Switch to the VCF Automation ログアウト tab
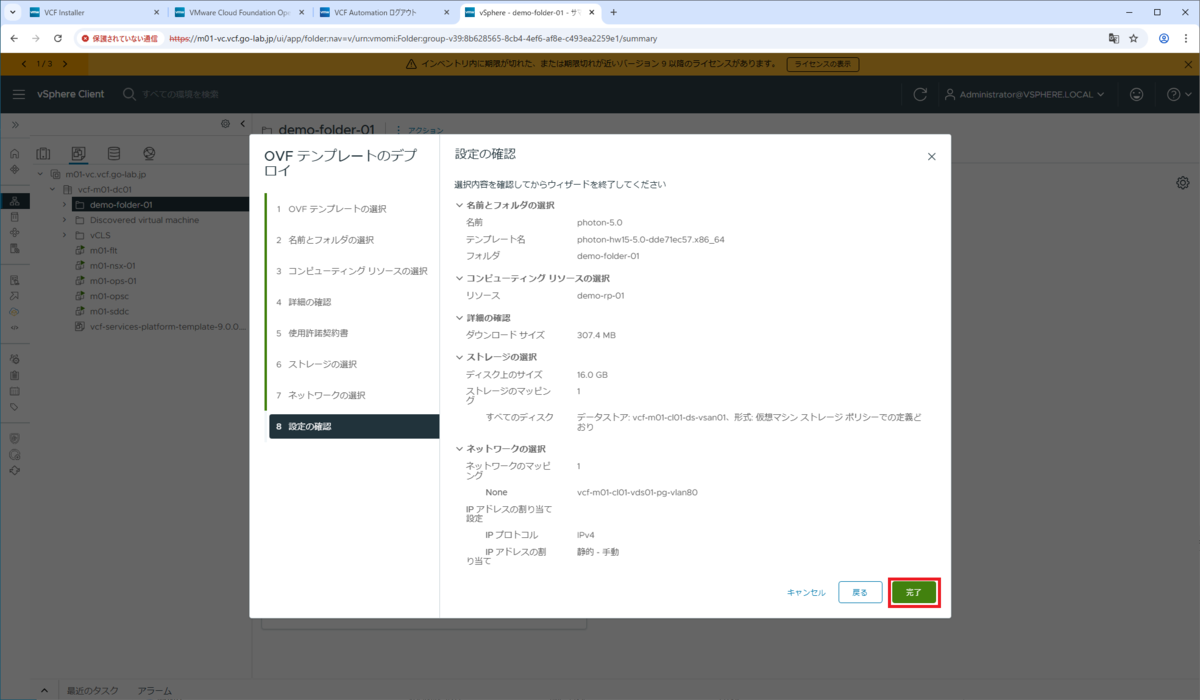1200x700 pixels. (x=385, y=12)
